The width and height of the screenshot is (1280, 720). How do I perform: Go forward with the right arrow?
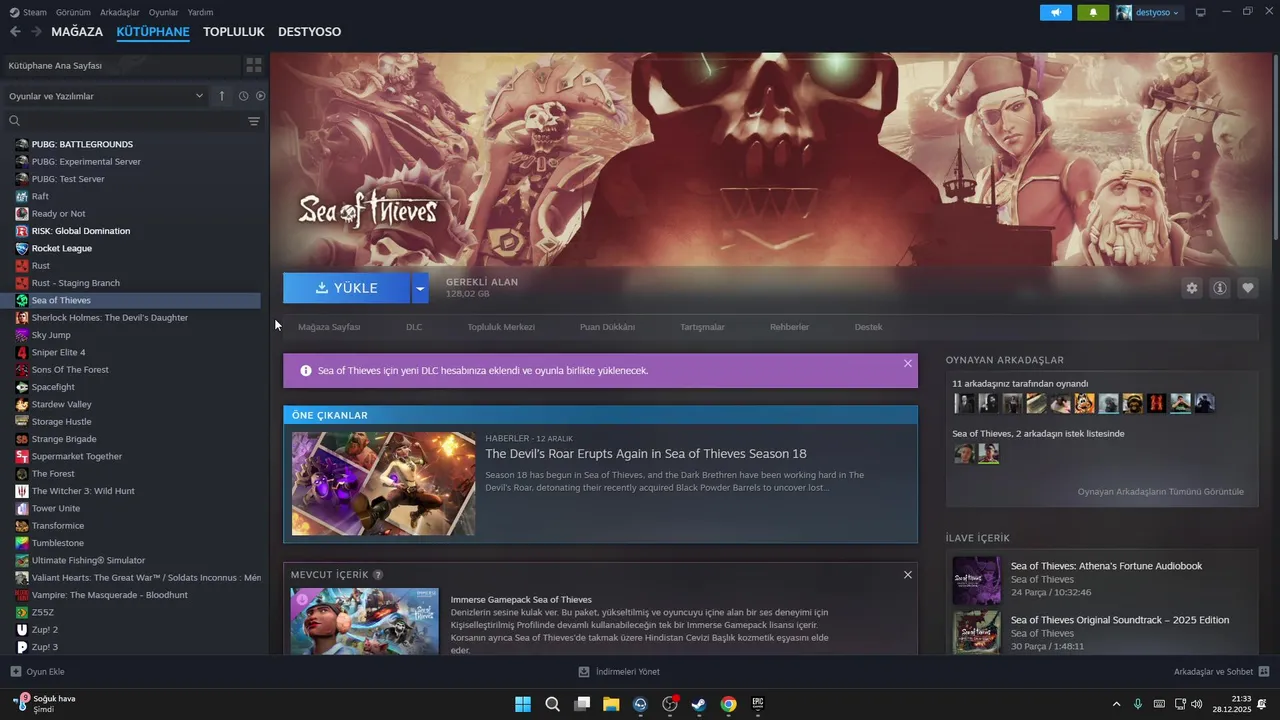(36, 32)
